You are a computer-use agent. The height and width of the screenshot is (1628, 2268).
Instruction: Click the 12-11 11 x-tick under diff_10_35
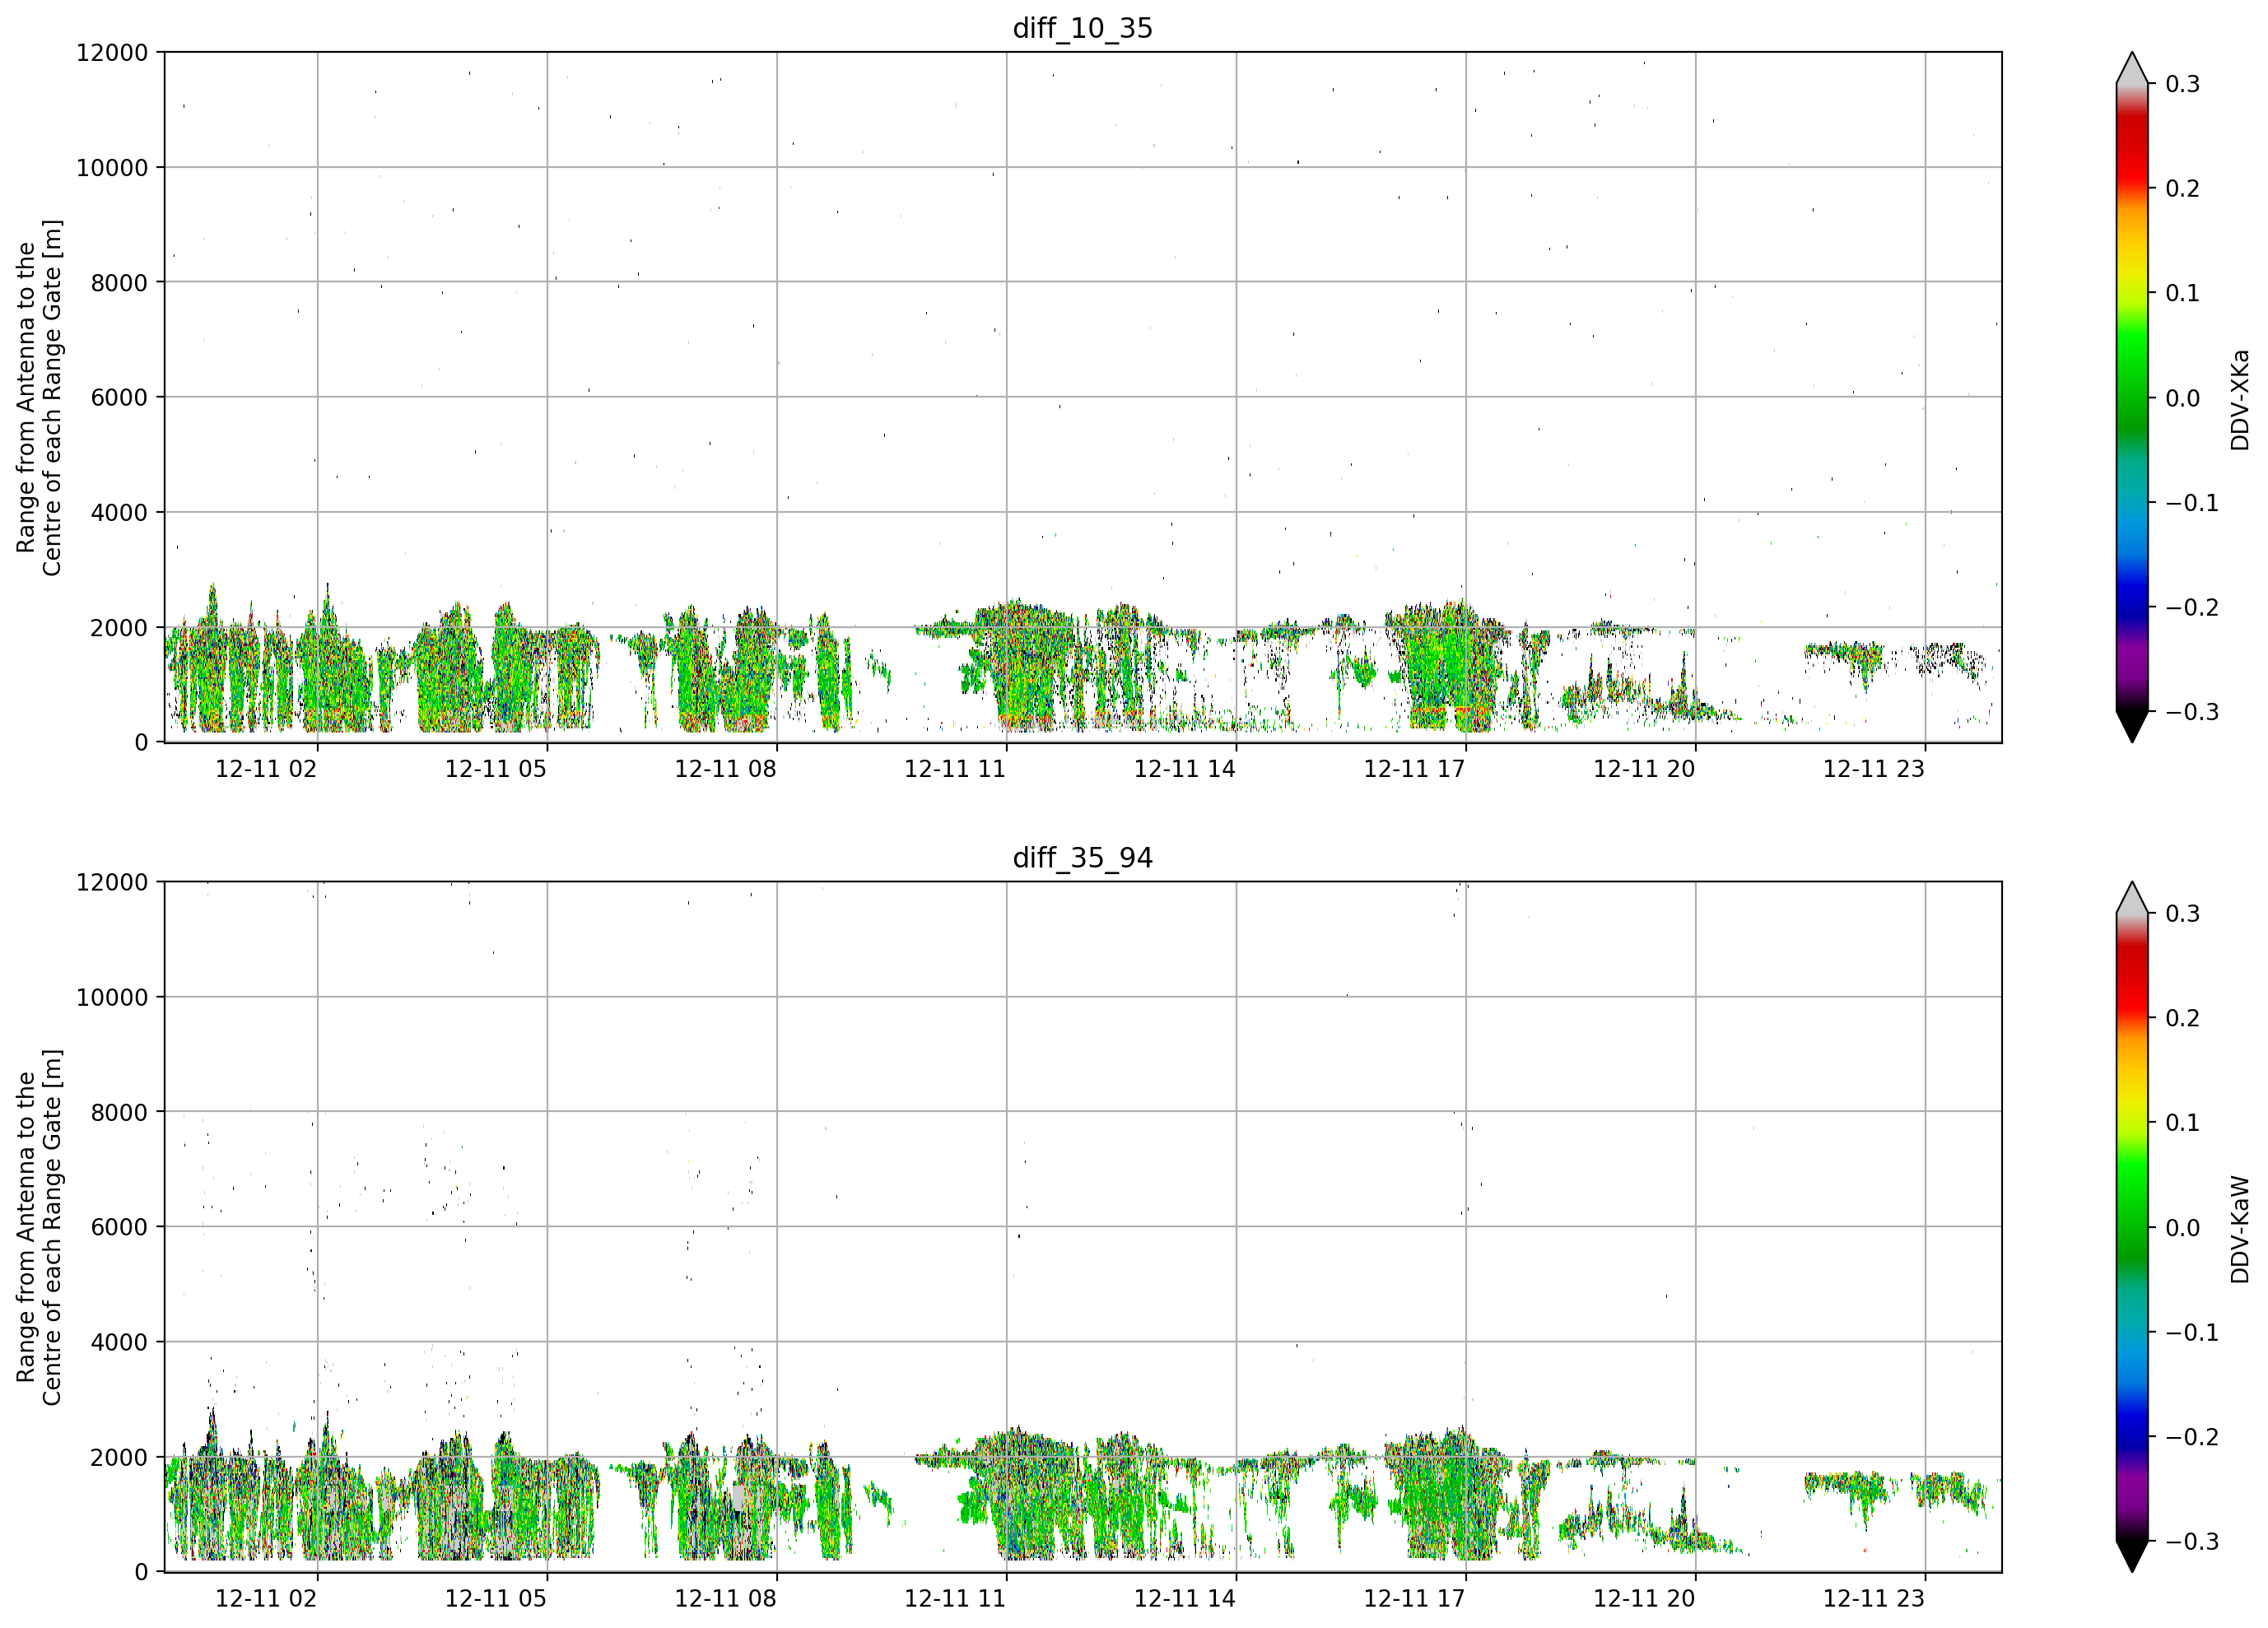coord(955,769)
